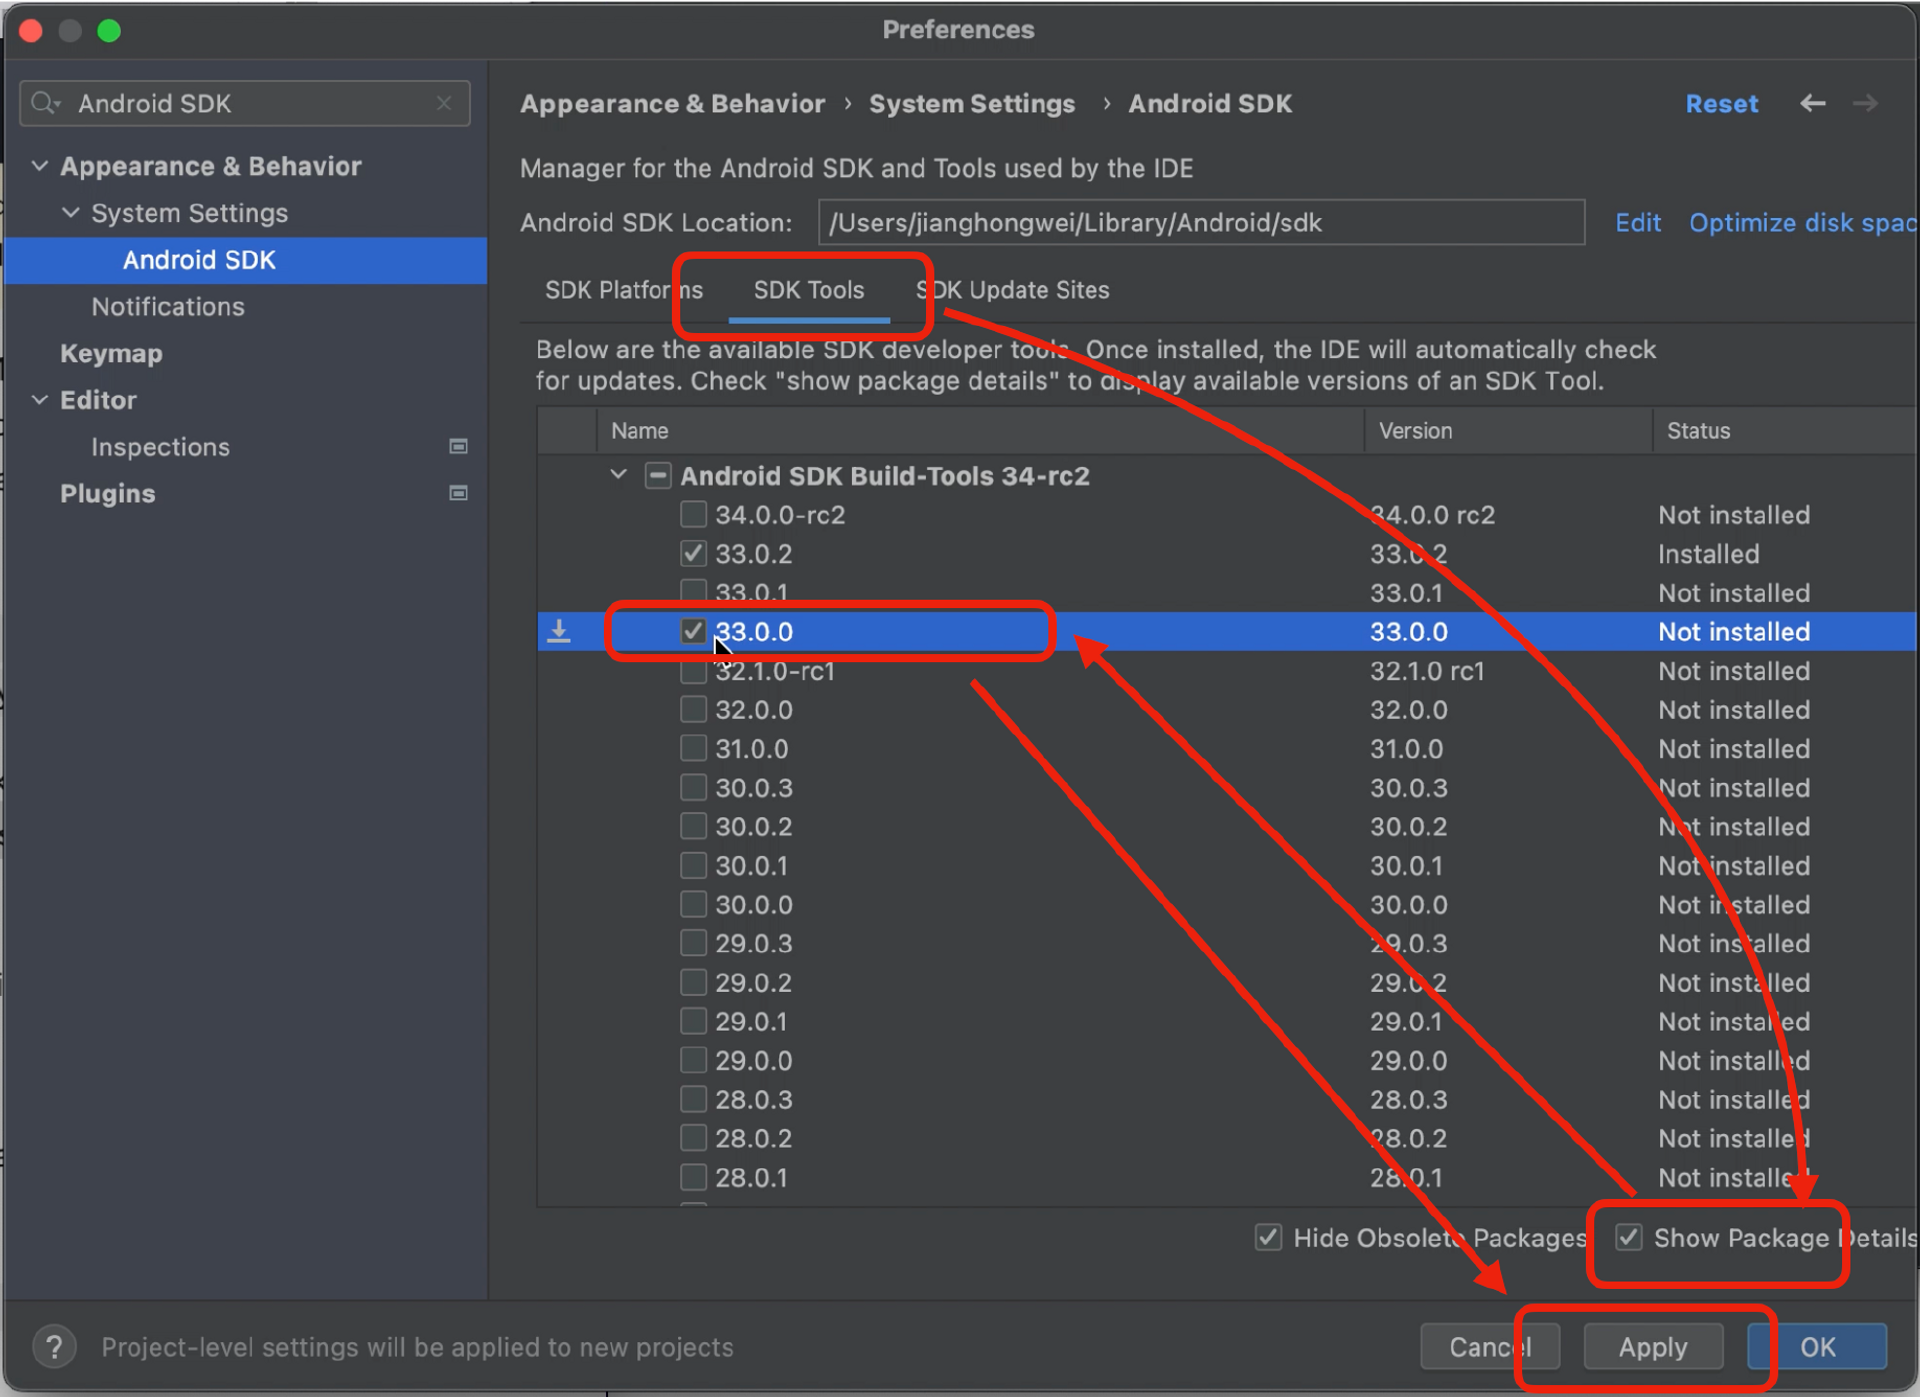Check the 31.0.0 build tools box

pos(693,748)
